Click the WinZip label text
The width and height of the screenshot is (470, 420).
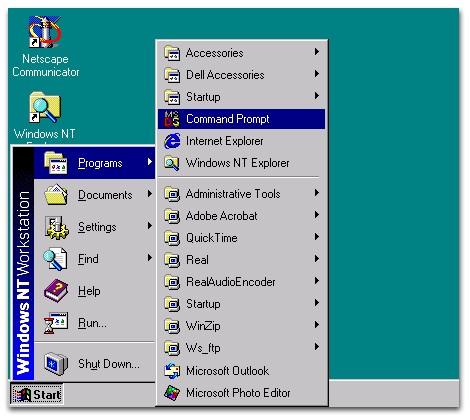(203, 326)
